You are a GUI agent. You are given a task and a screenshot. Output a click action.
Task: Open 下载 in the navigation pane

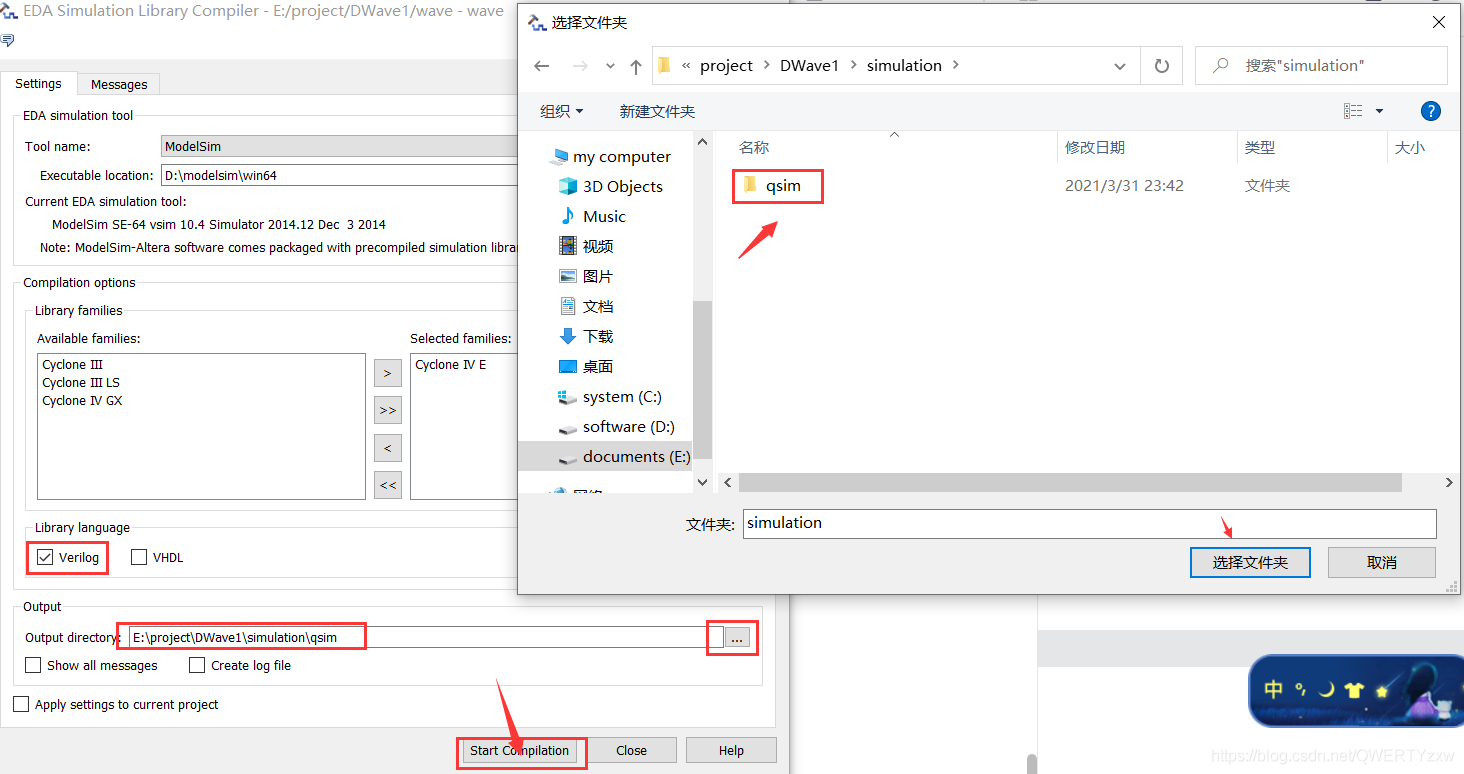point(586,337)
